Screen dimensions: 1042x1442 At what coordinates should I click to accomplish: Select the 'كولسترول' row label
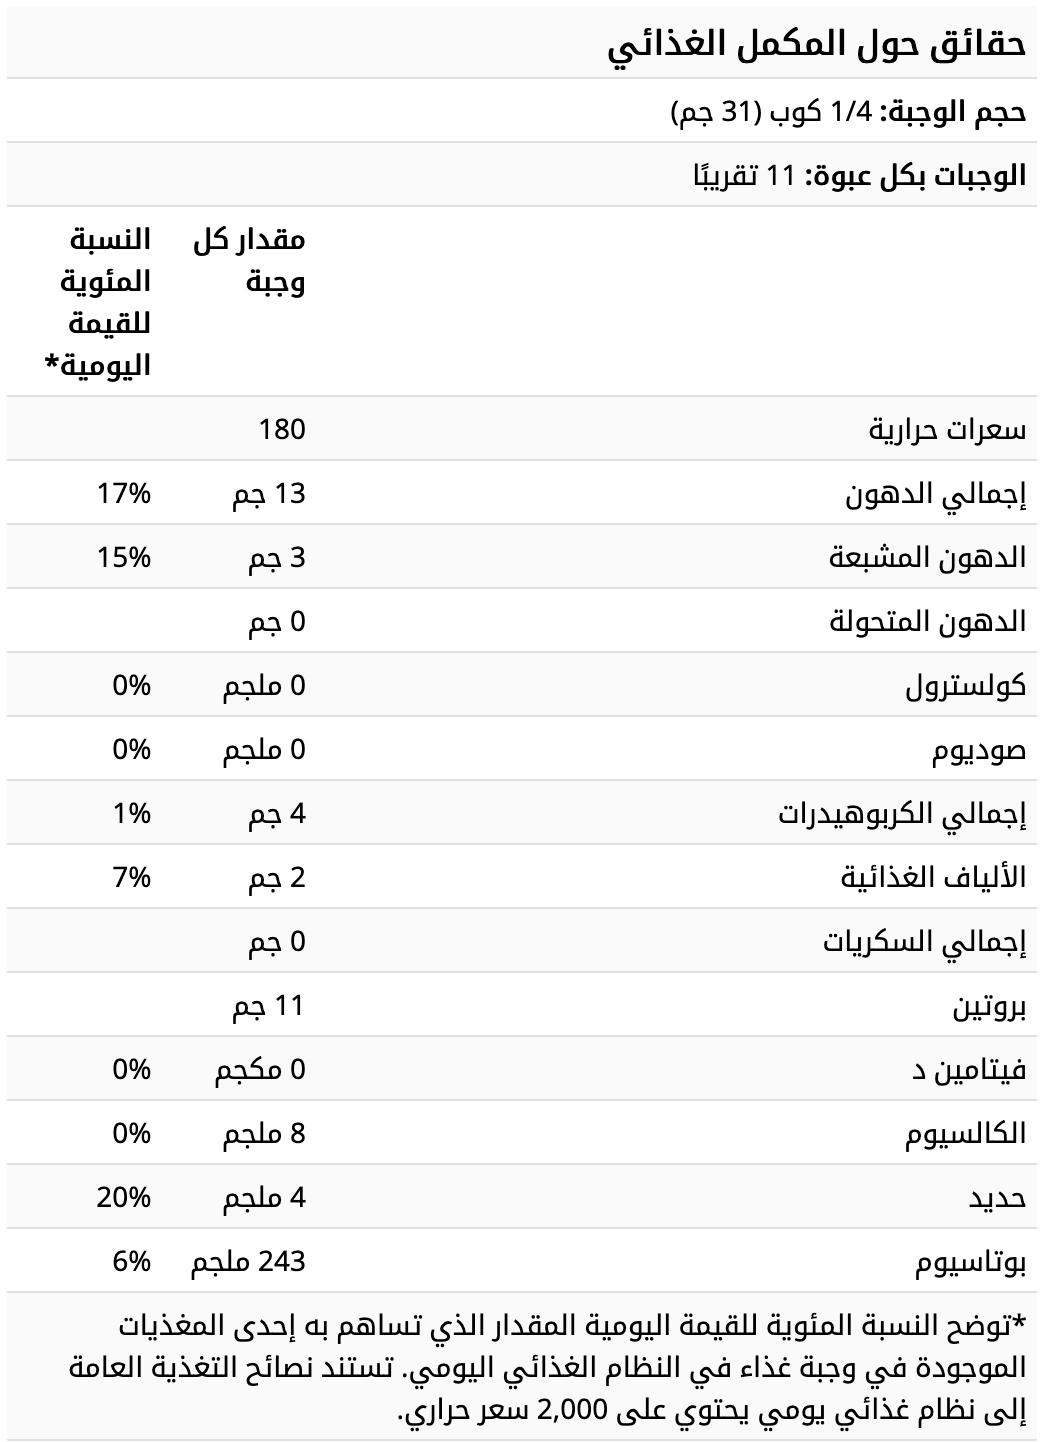coord(966,686)
